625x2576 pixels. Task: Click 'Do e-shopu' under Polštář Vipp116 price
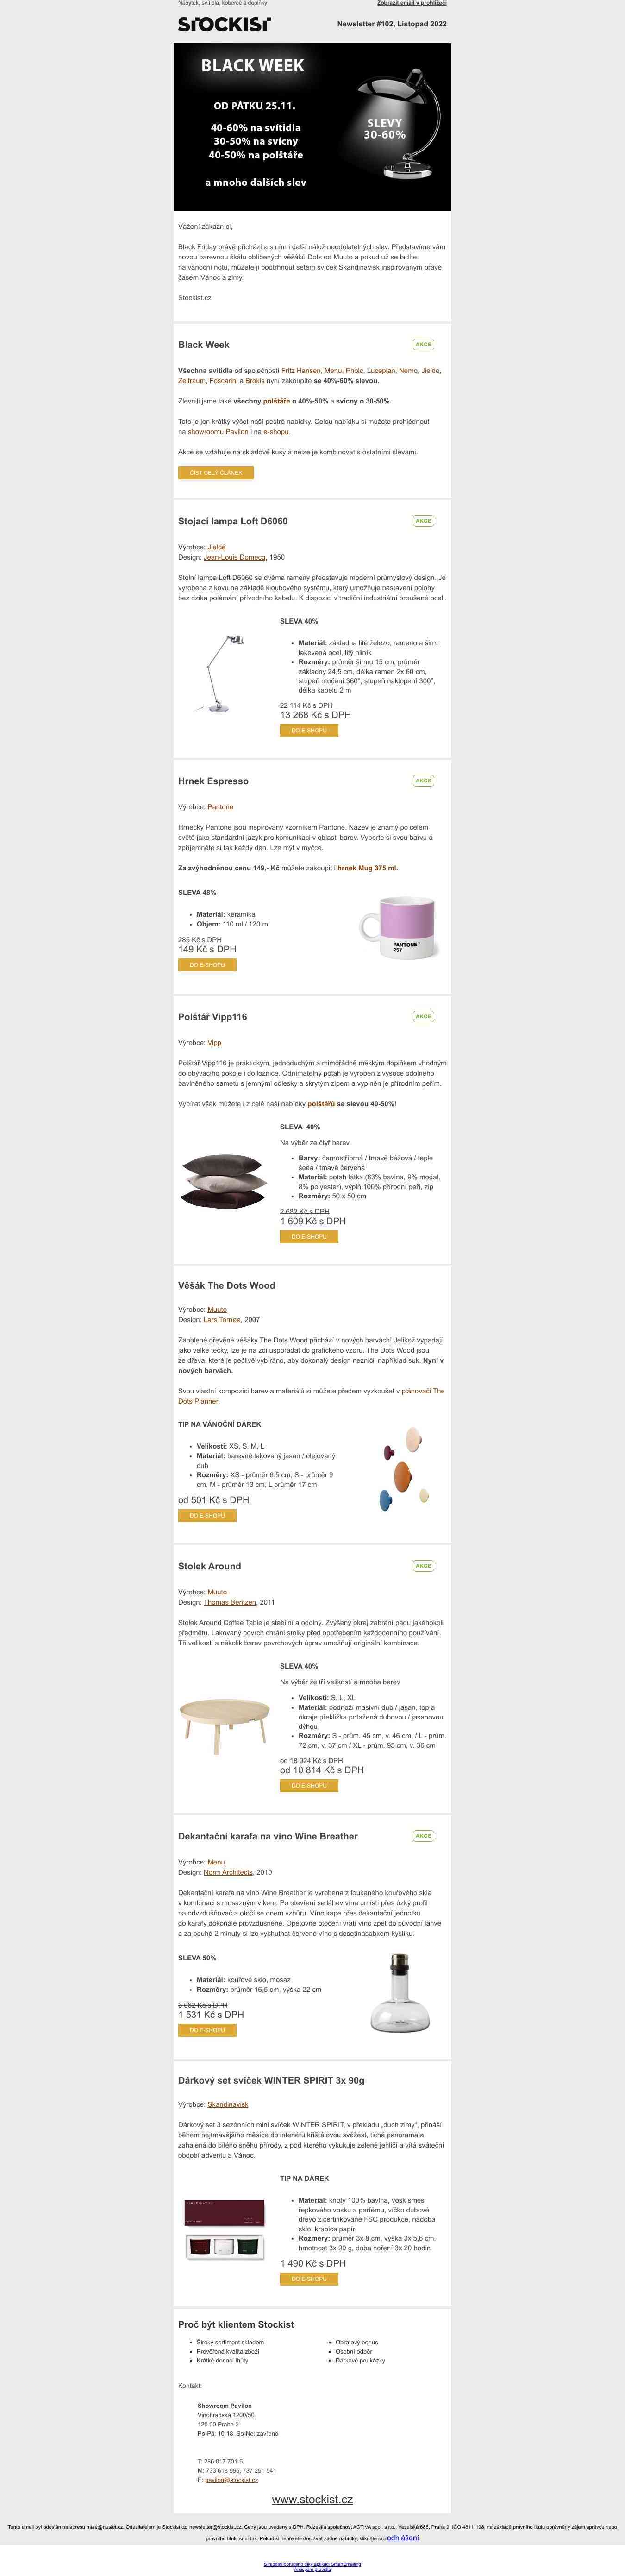point(309,1236)
